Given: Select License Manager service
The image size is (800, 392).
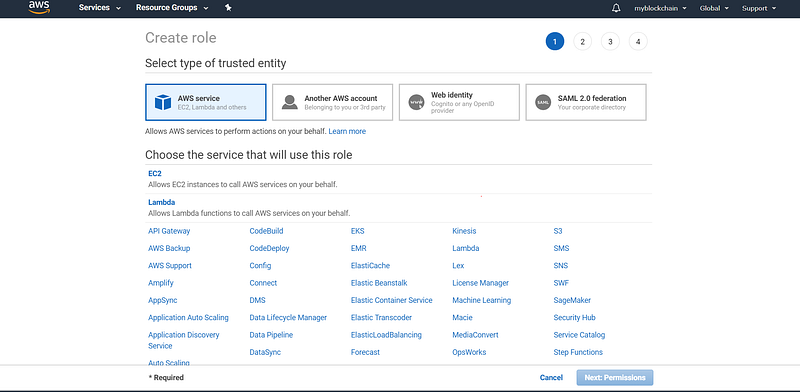Looking at the screenshot, I should 481,283.
